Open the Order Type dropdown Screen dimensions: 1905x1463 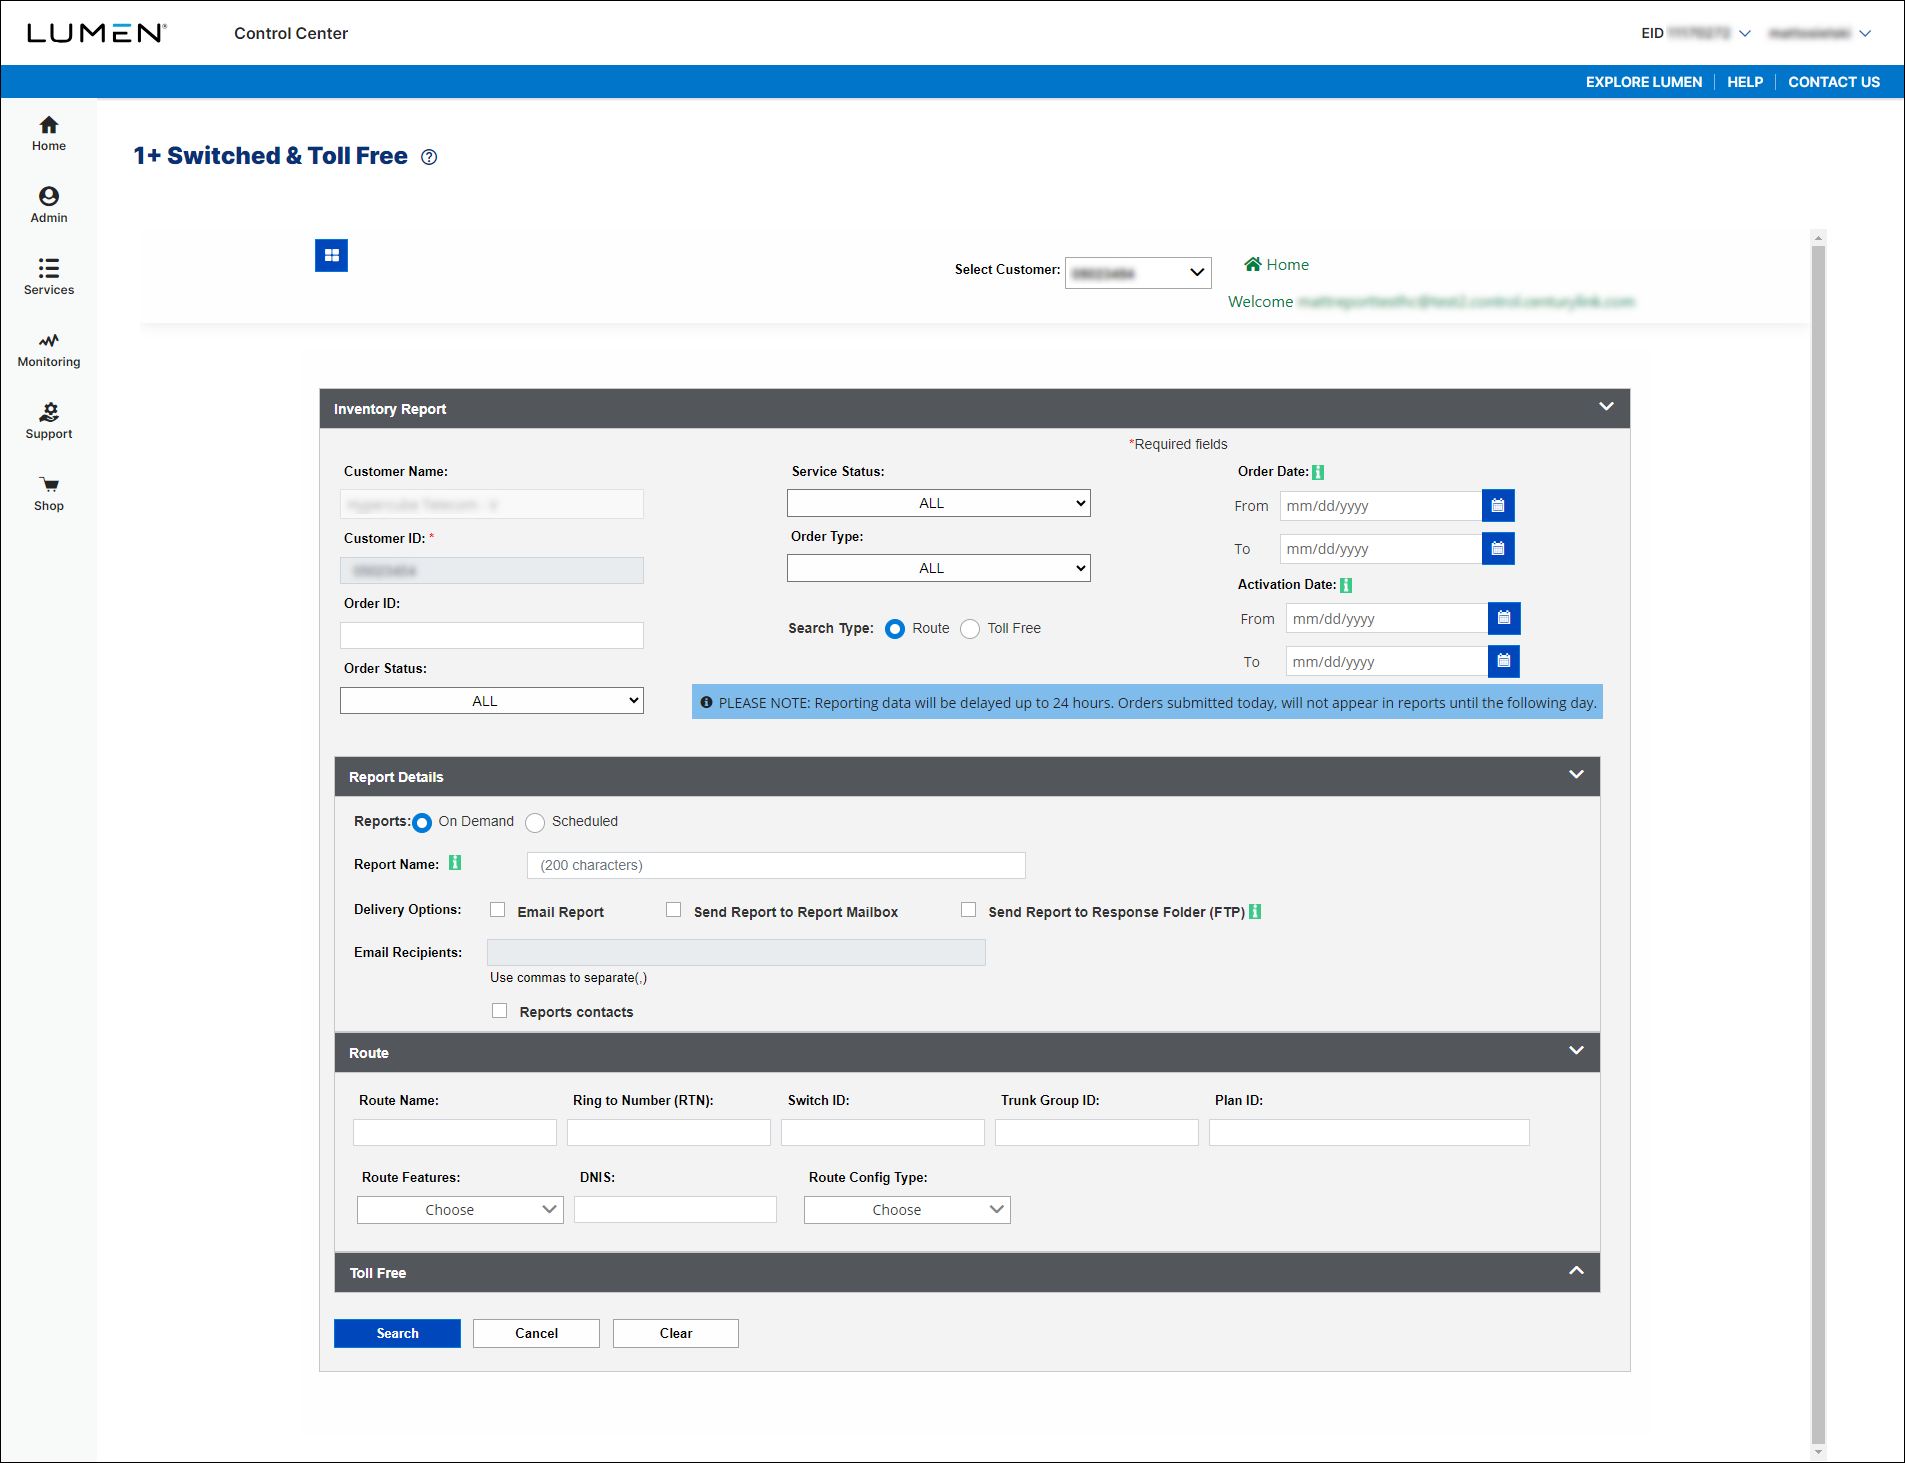tap(938, 568)
